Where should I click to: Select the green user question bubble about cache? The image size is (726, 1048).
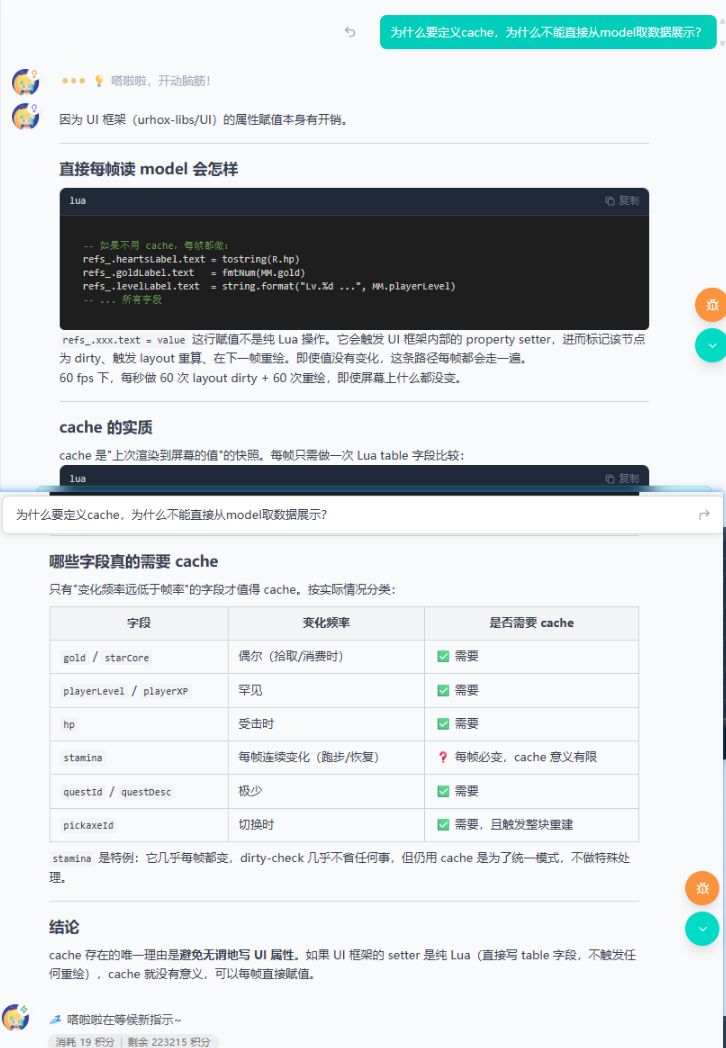(548, 32)
